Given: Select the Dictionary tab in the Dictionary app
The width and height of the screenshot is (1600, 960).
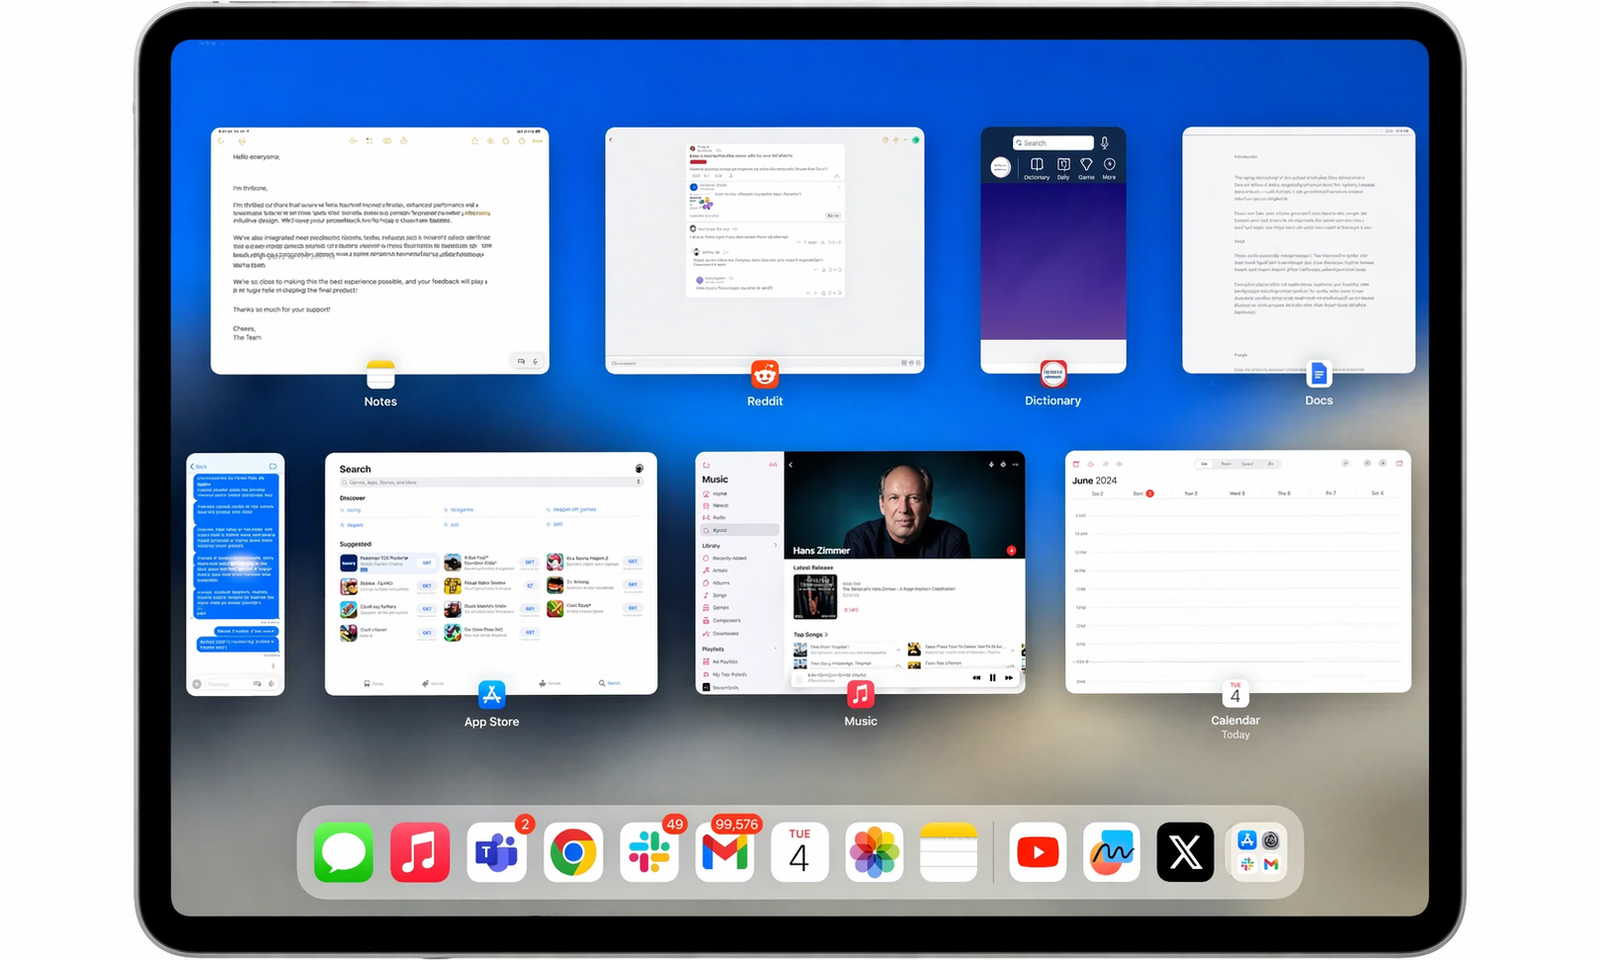Looking at the screenshot, I should pyautogui.click(x=1037, y=168).
